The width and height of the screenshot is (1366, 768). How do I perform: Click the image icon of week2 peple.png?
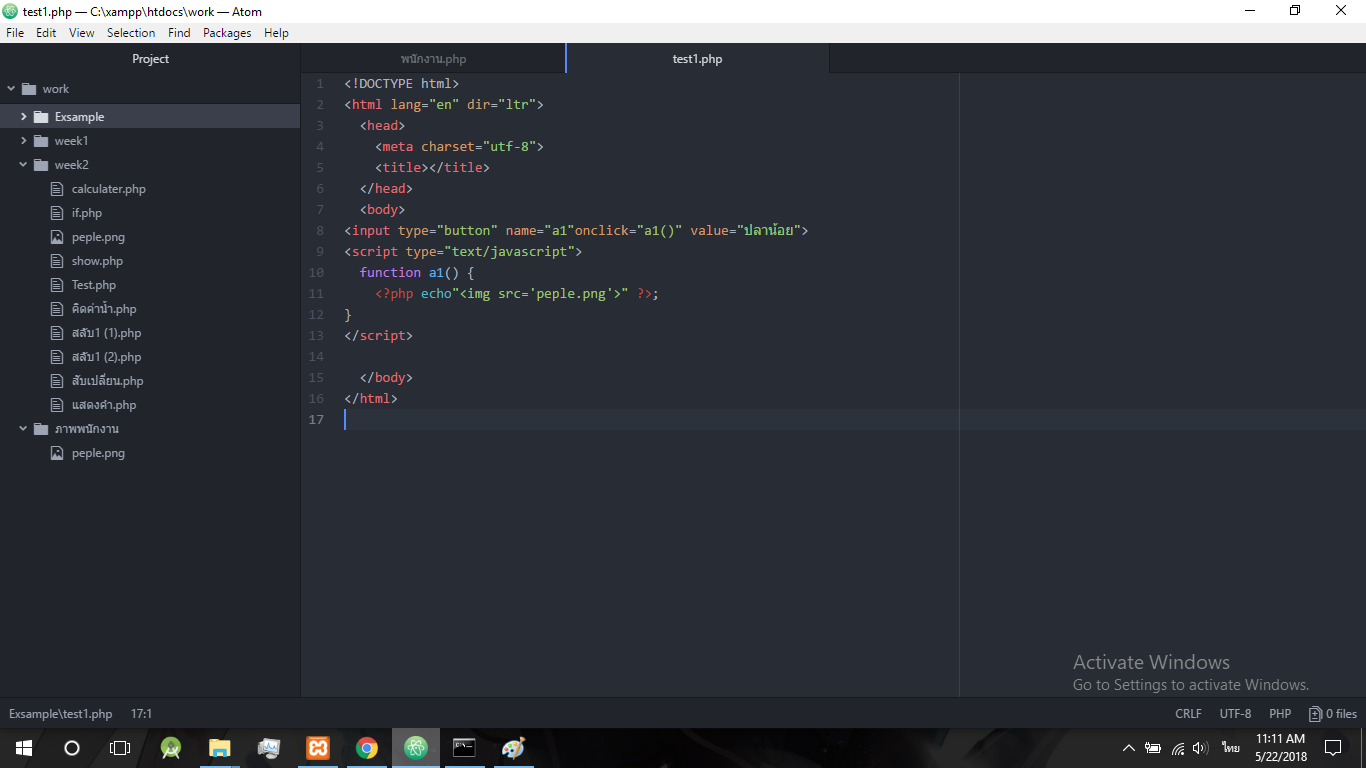pos(57,237)
